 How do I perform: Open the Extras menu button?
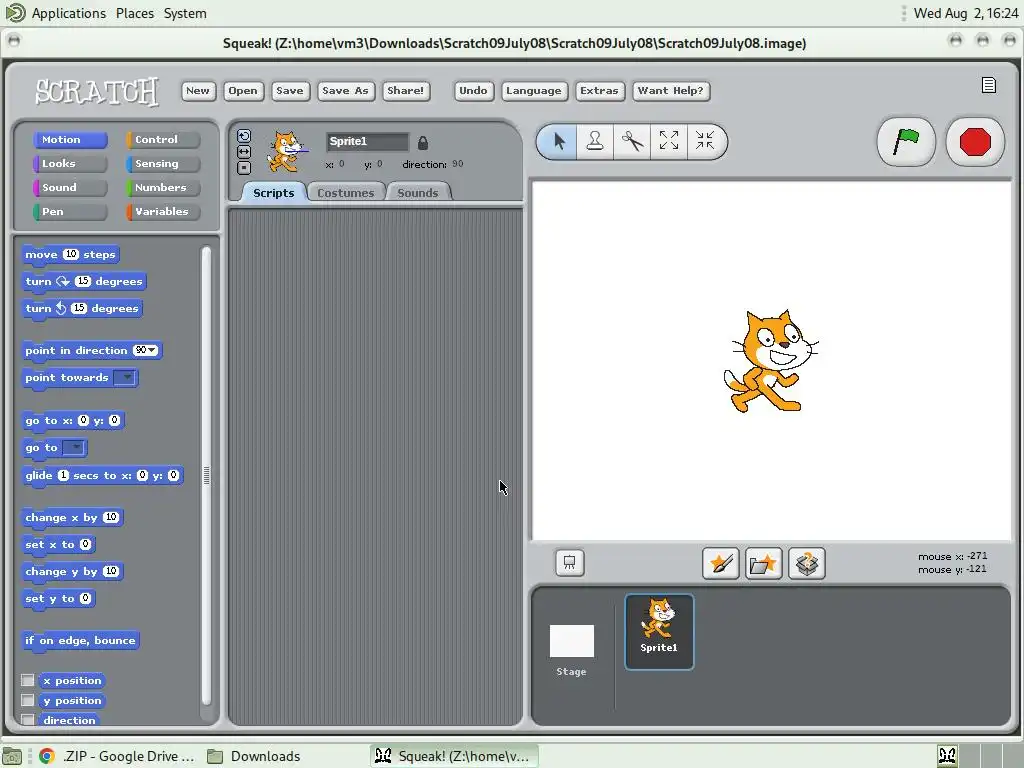(x=599, y=91)
